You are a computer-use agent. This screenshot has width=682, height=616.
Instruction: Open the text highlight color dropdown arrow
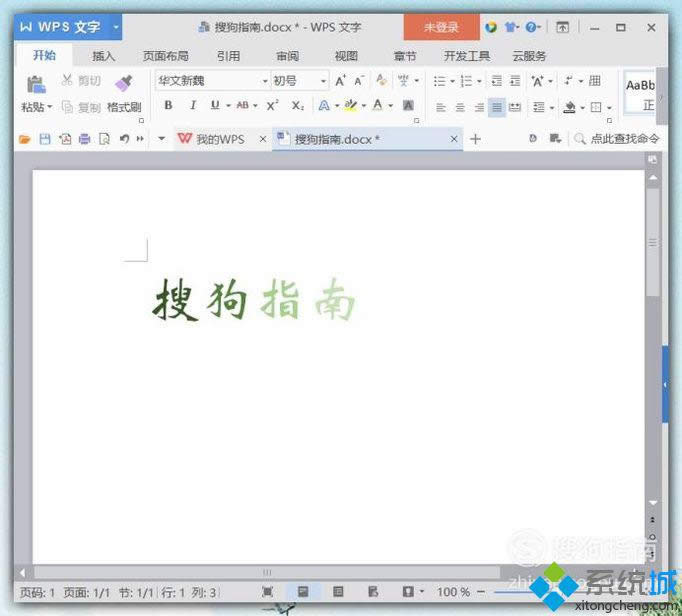[364, 106]
